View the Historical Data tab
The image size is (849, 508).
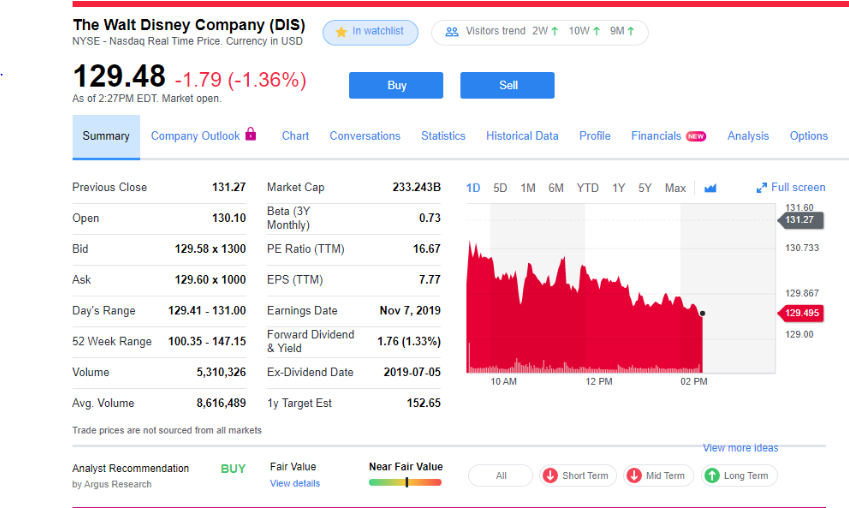click(522, 136)
